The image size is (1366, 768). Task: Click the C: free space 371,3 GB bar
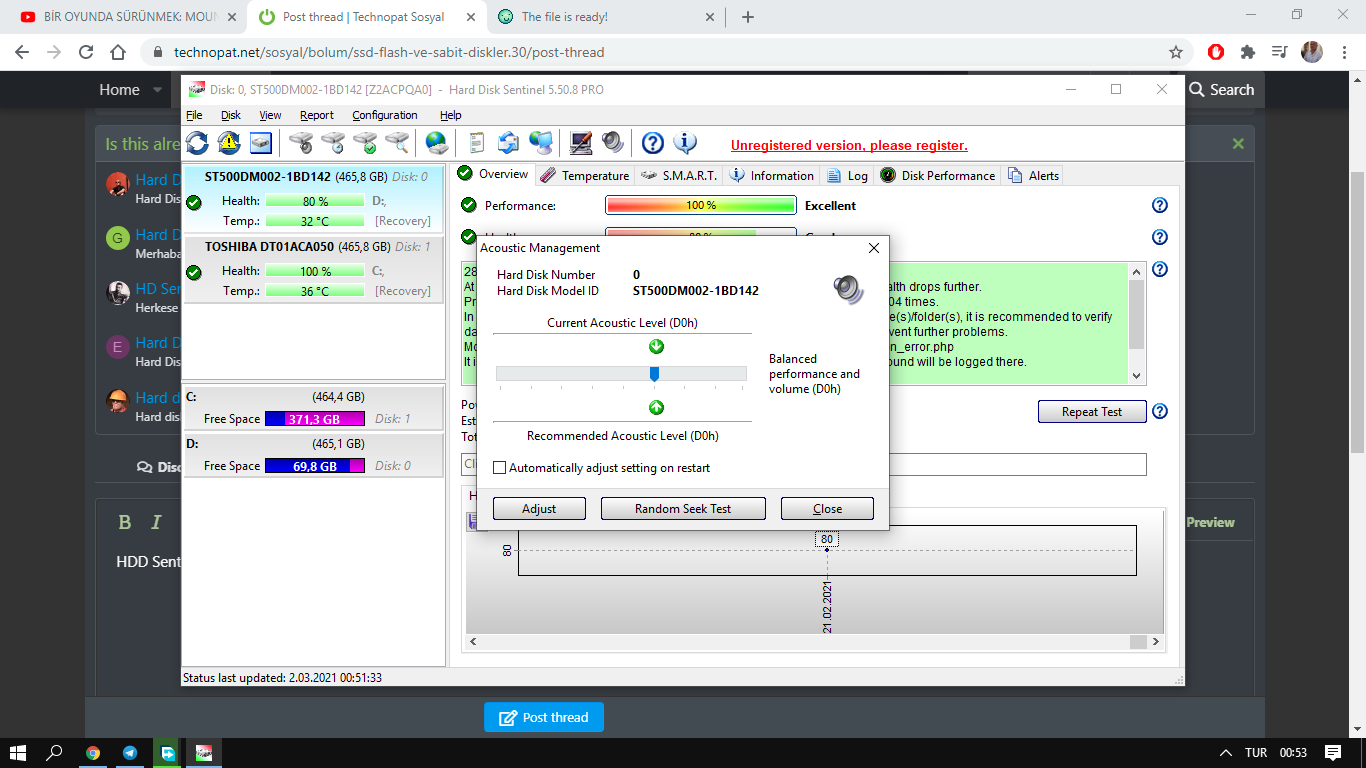point(315,419)
